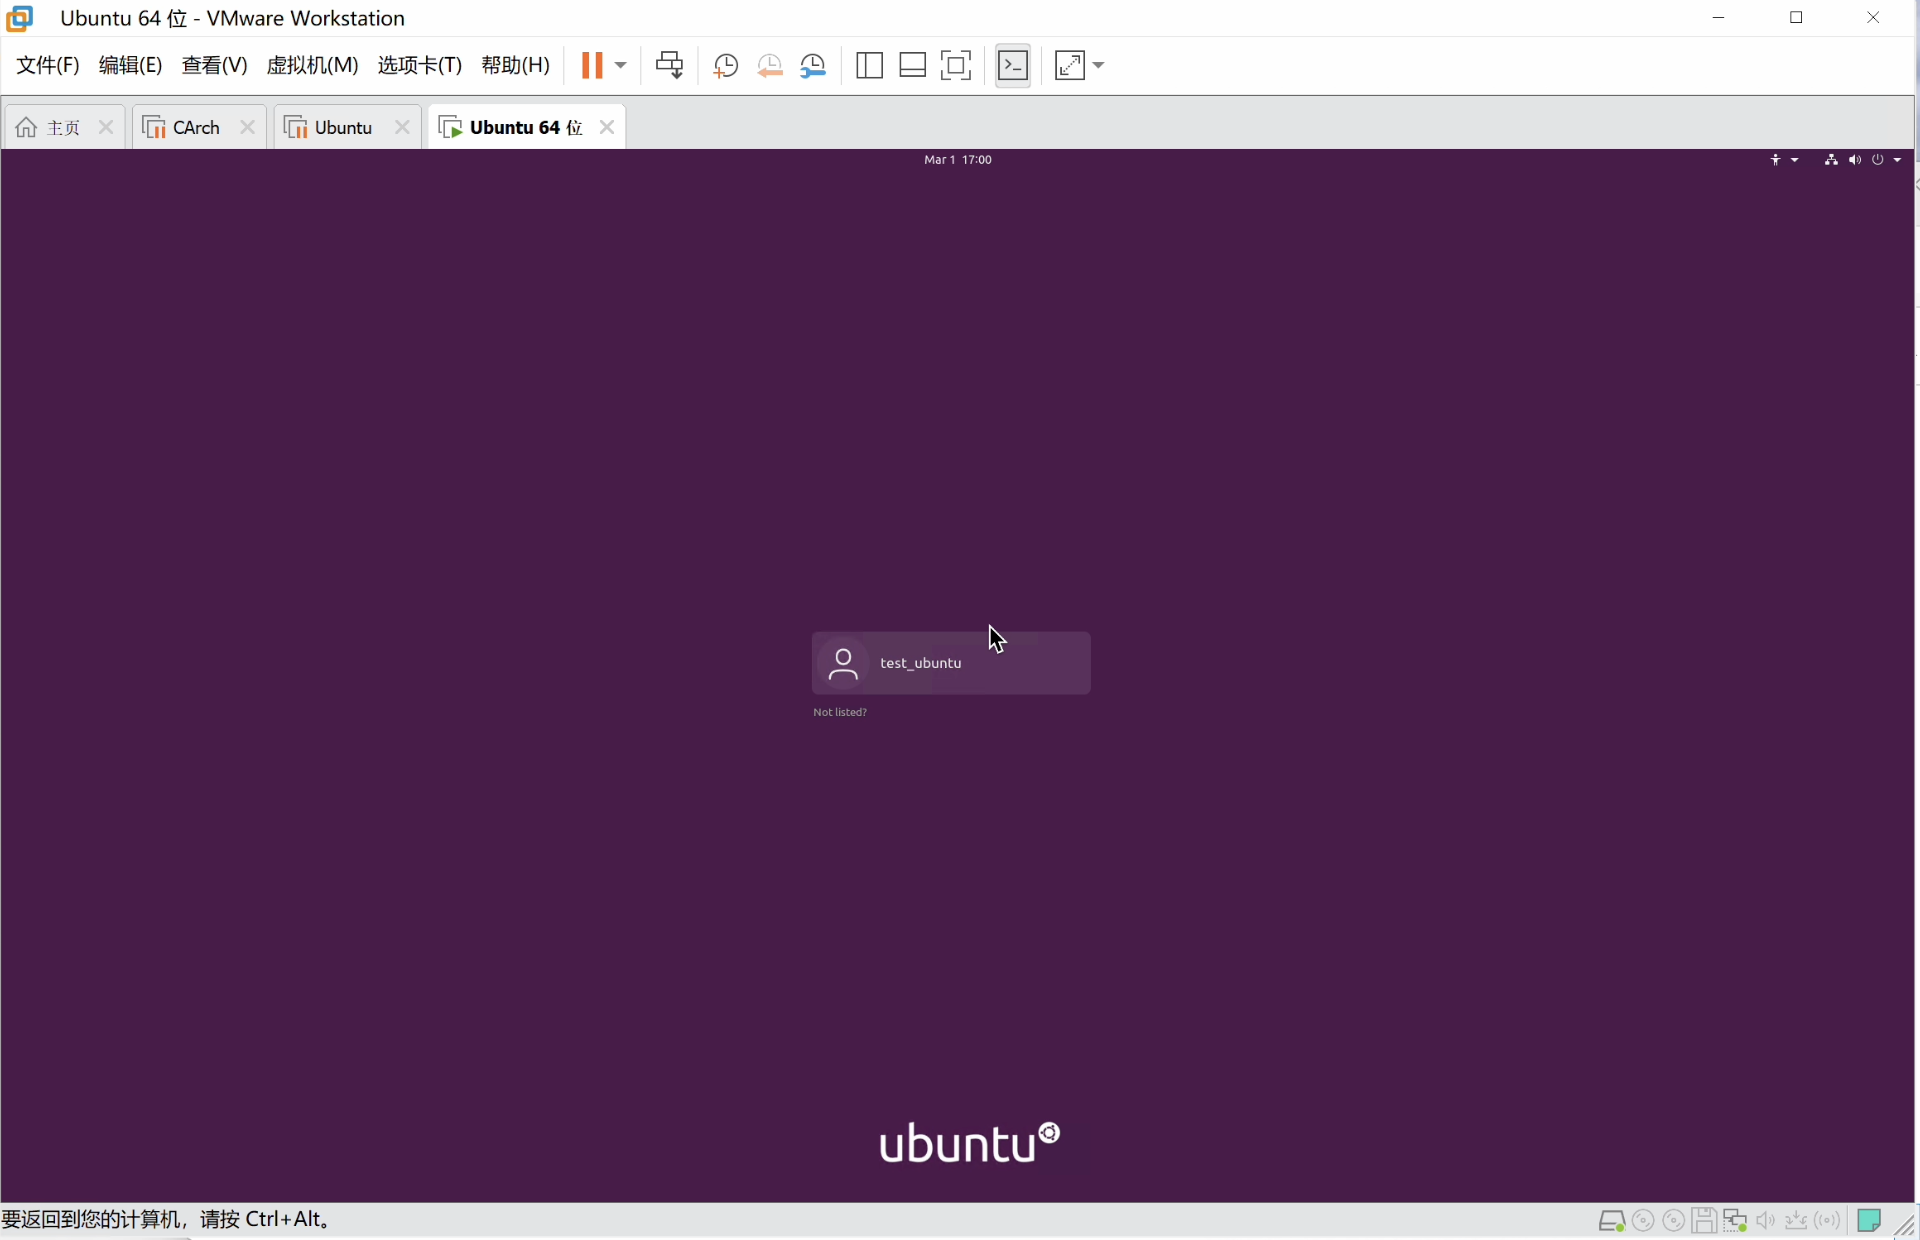Close the VMware Workstation window
This screenshot has width=1920, height=1240.
click(1873, 18)
